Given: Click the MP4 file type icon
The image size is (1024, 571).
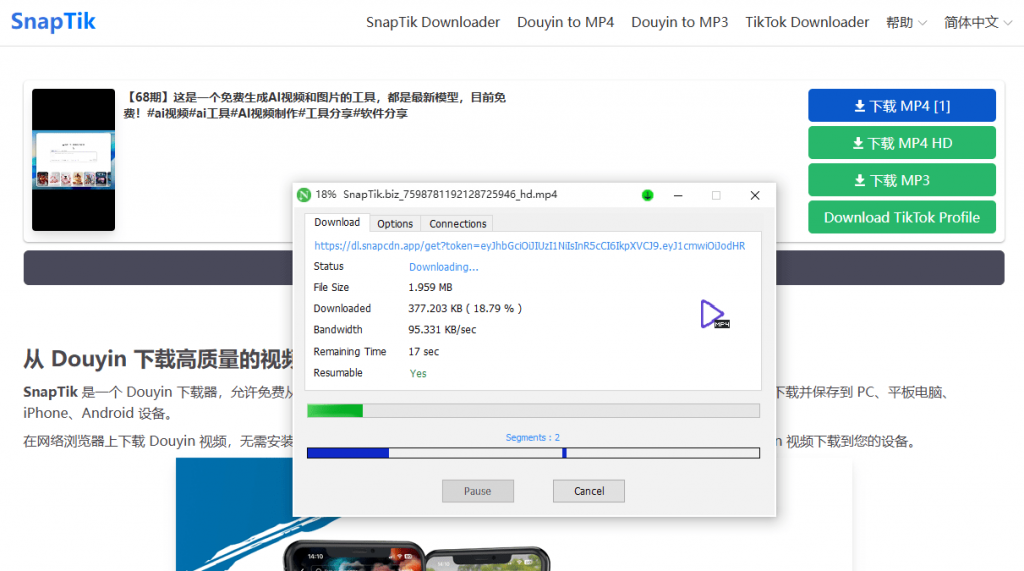Looking at the screenshot, I should 714,314.
